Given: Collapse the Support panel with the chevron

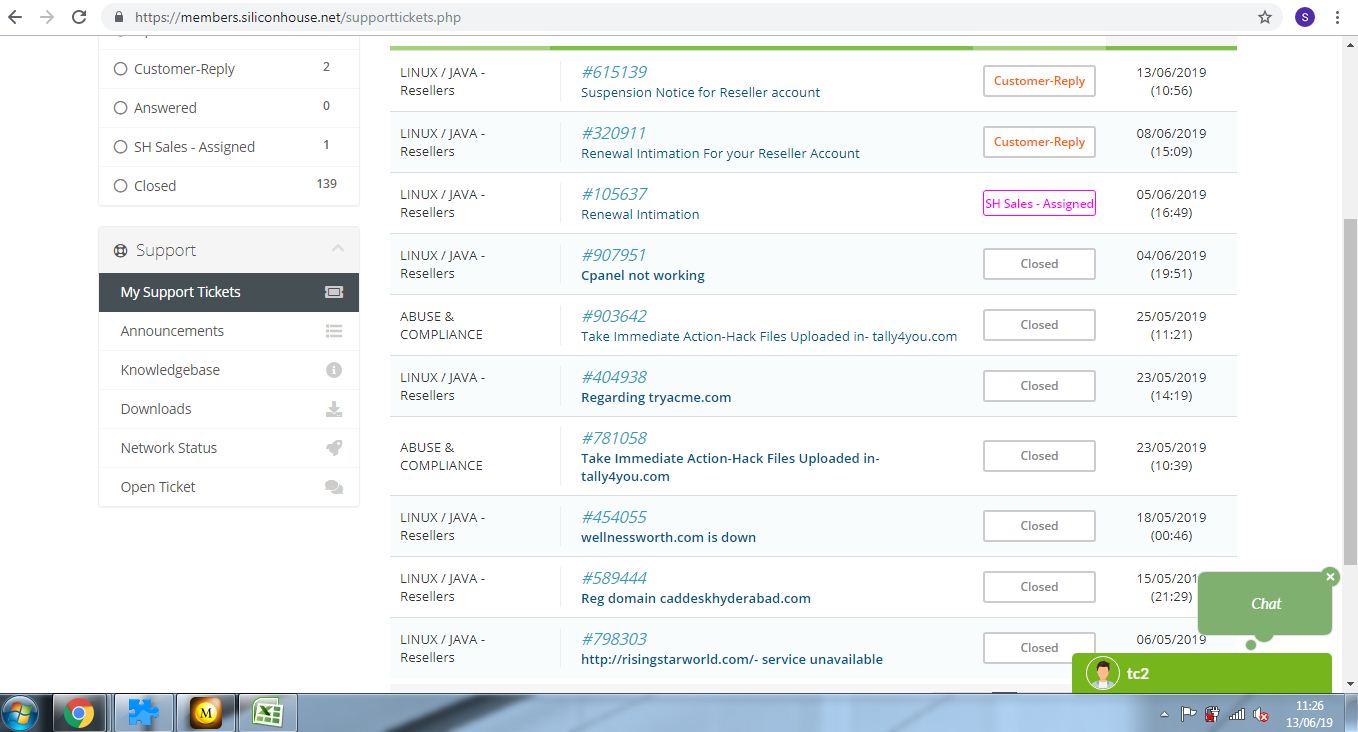Looking at the screenshot, I should pyautogui.click(x=337, y=249).
